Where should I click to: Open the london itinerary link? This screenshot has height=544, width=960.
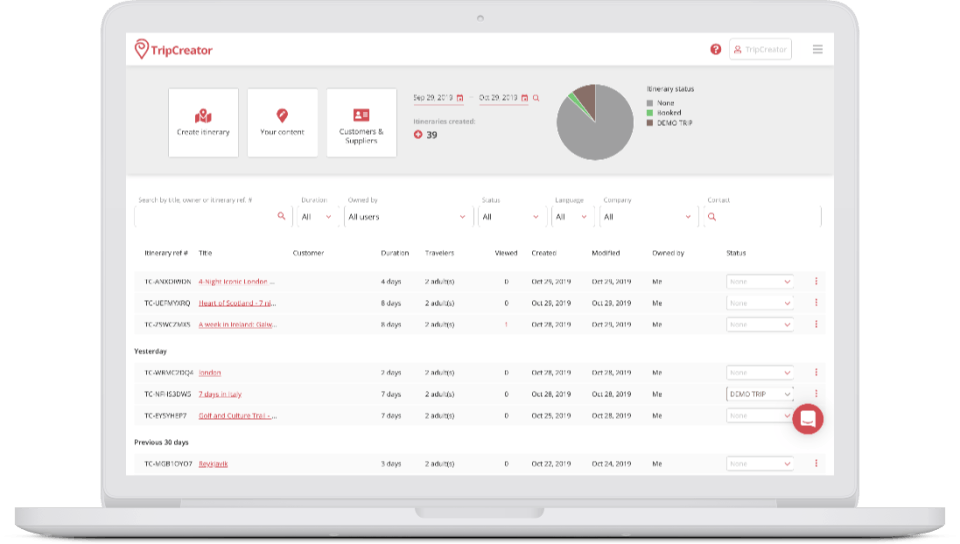coord(209,373)
